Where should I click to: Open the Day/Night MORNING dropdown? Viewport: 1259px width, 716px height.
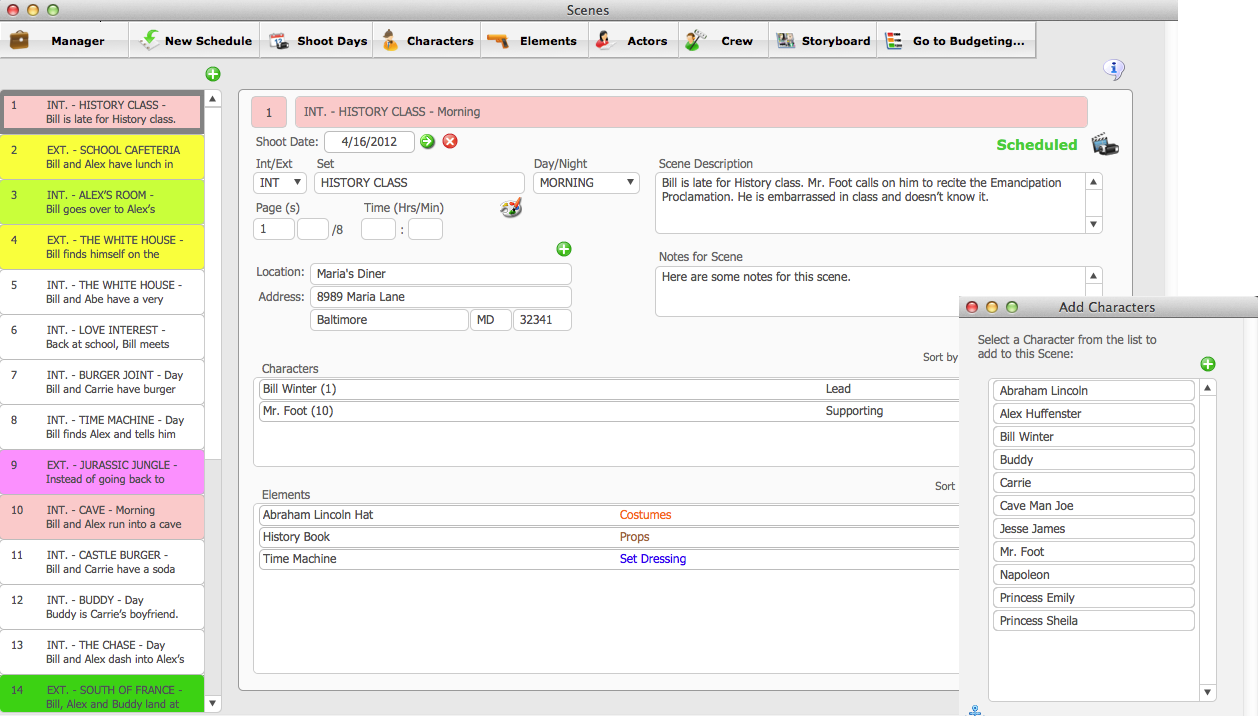coord(586,183)
